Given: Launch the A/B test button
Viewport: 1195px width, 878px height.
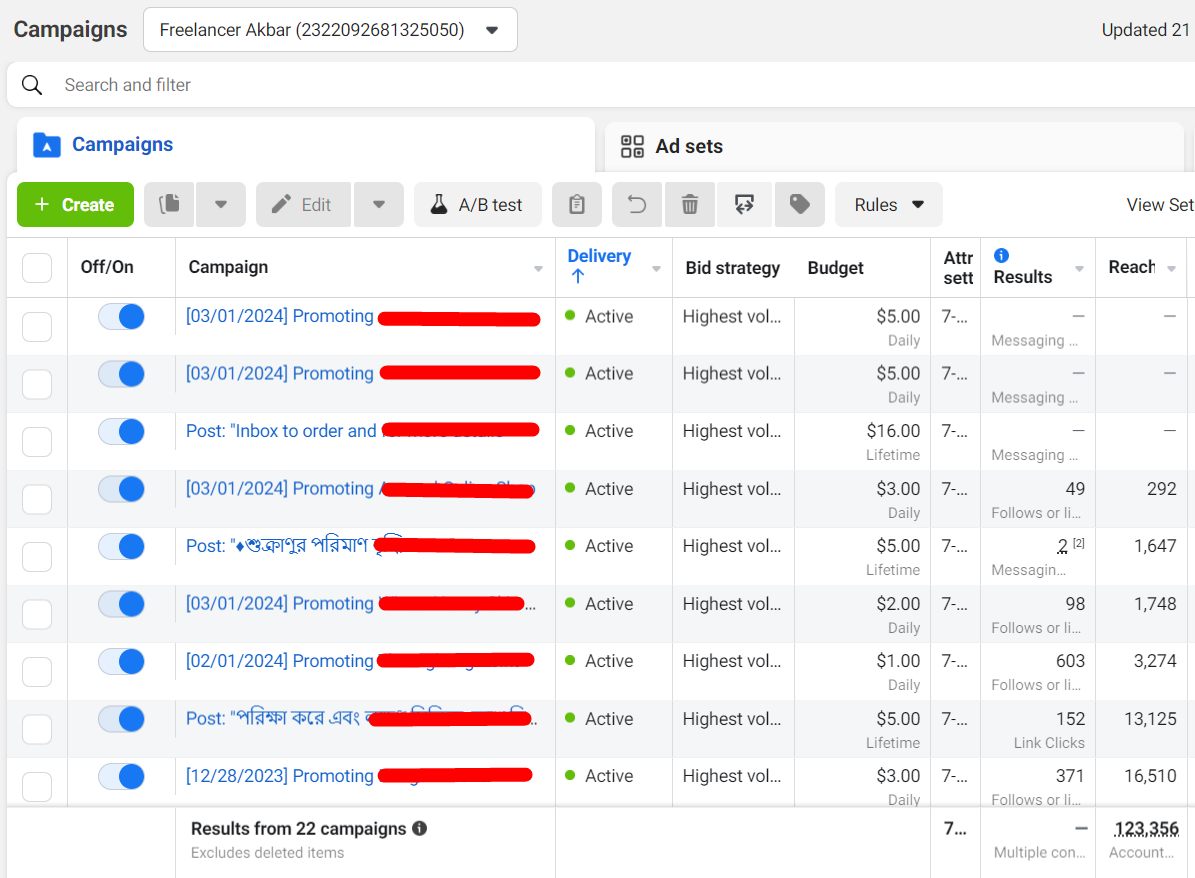Looking at the screenshot, I should 477,205.
